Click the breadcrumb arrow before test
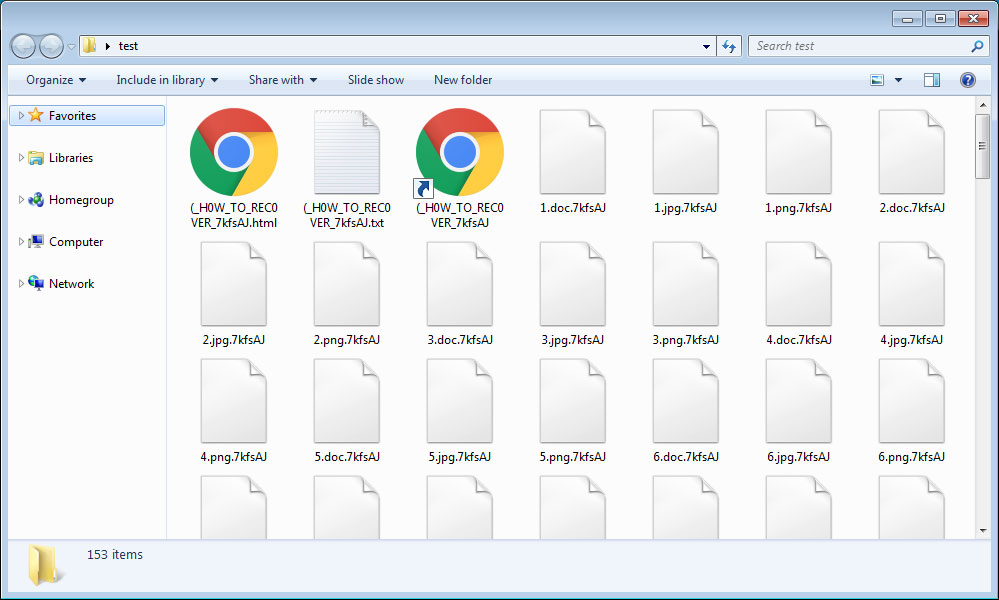This screenshot has width=999, height=600. [x=108, y=46]
